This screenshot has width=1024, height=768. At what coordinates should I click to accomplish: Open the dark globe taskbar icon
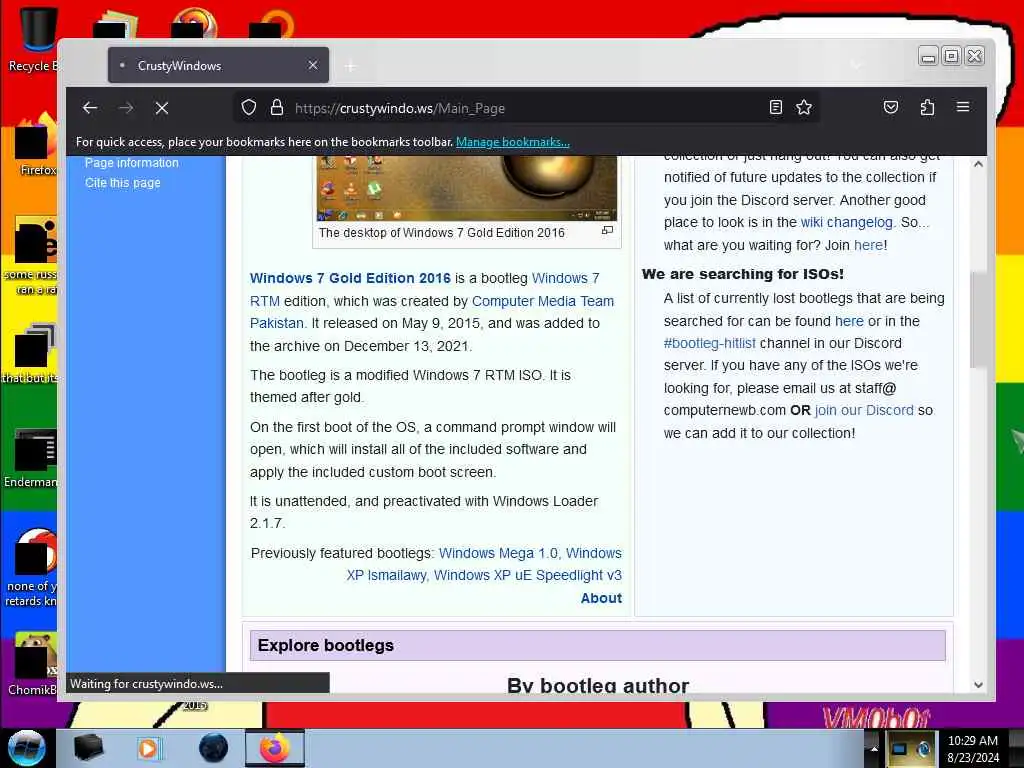click(x=213, y=748)
